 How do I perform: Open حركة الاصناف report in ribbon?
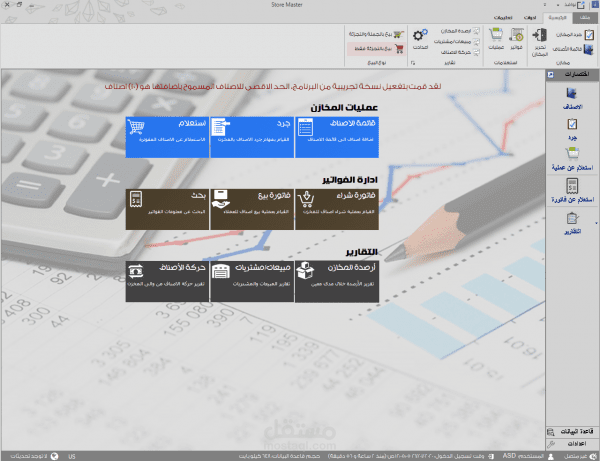460,52
